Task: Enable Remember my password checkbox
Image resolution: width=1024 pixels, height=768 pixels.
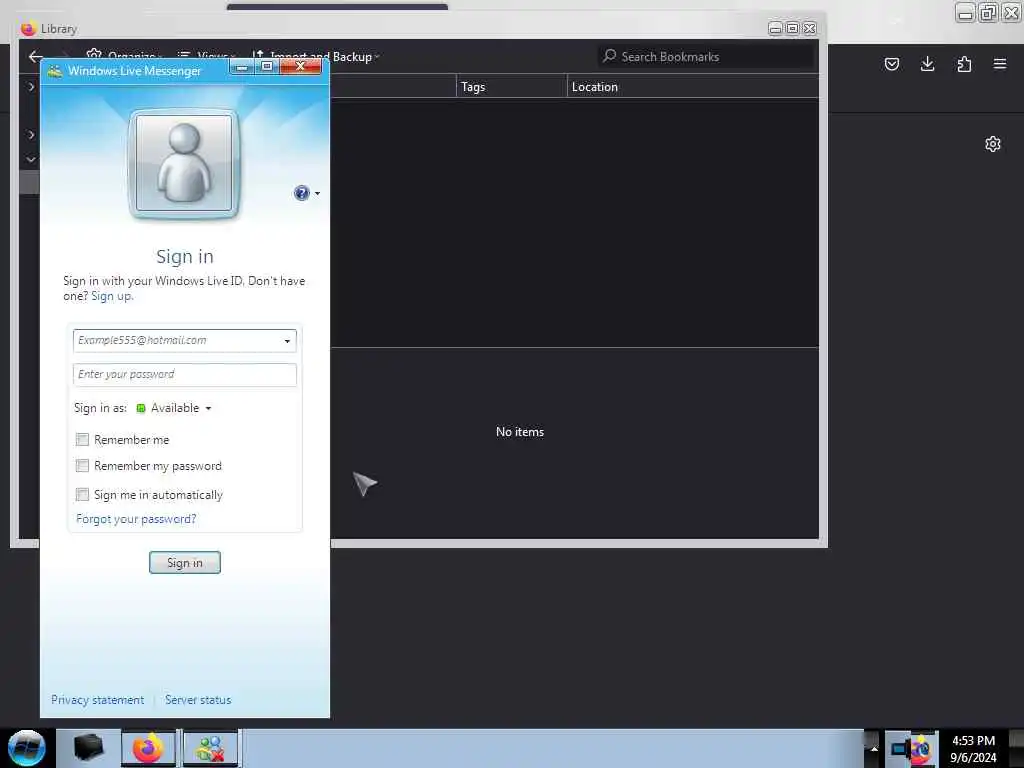Action: click(x=82, y=466)
